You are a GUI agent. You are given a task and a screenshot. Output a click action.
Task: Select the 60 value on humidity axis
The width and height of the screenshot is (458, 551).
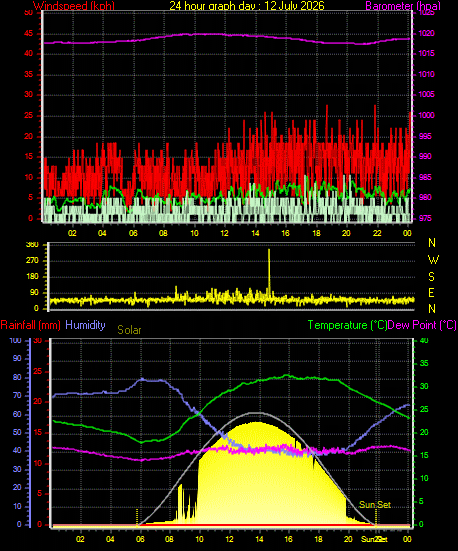tap(17, 414)
